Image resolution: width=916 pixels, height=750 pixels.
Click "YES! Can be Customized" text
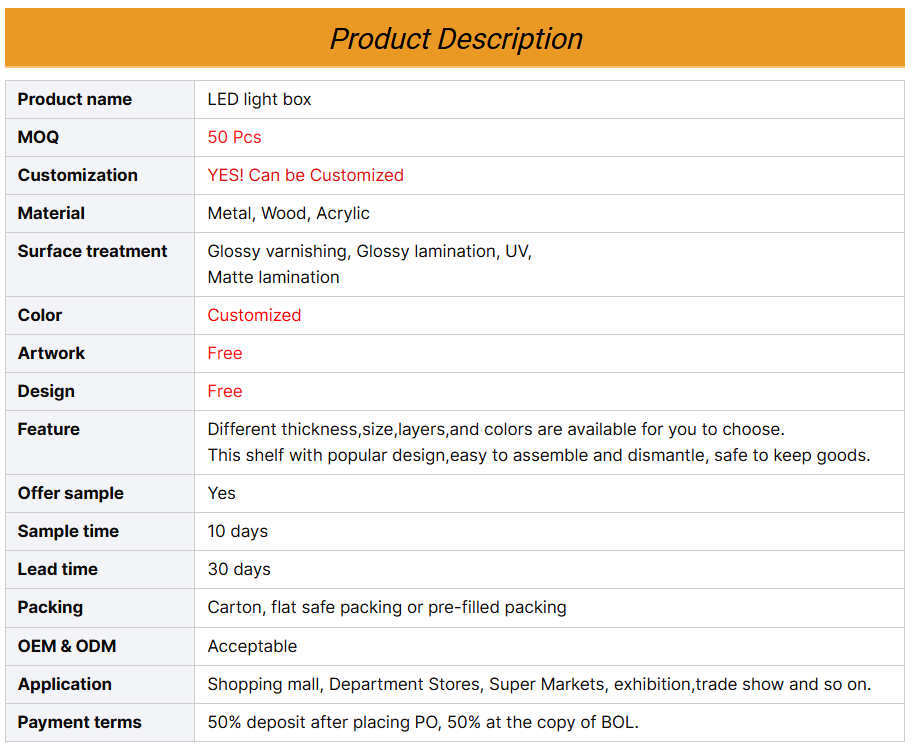306,175
